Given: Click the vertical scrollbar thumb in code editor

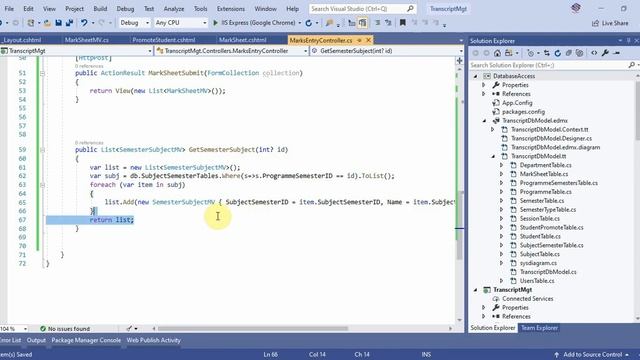Looking at the screenshot, I should [x=459, y=224].
